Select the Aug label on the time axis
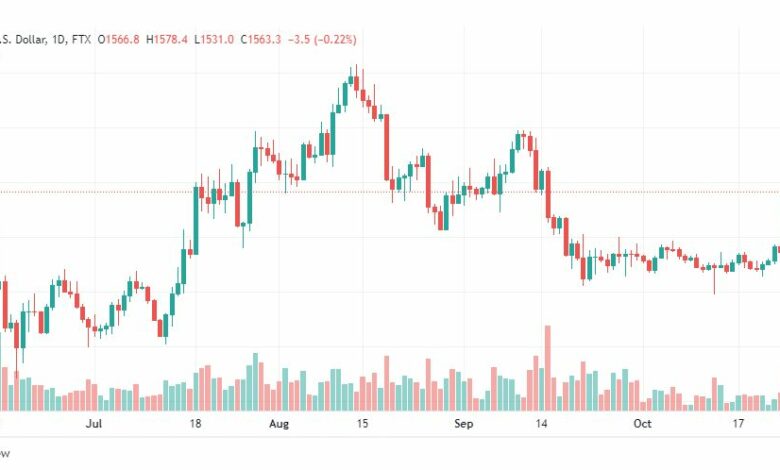 (x=279, y=424)
